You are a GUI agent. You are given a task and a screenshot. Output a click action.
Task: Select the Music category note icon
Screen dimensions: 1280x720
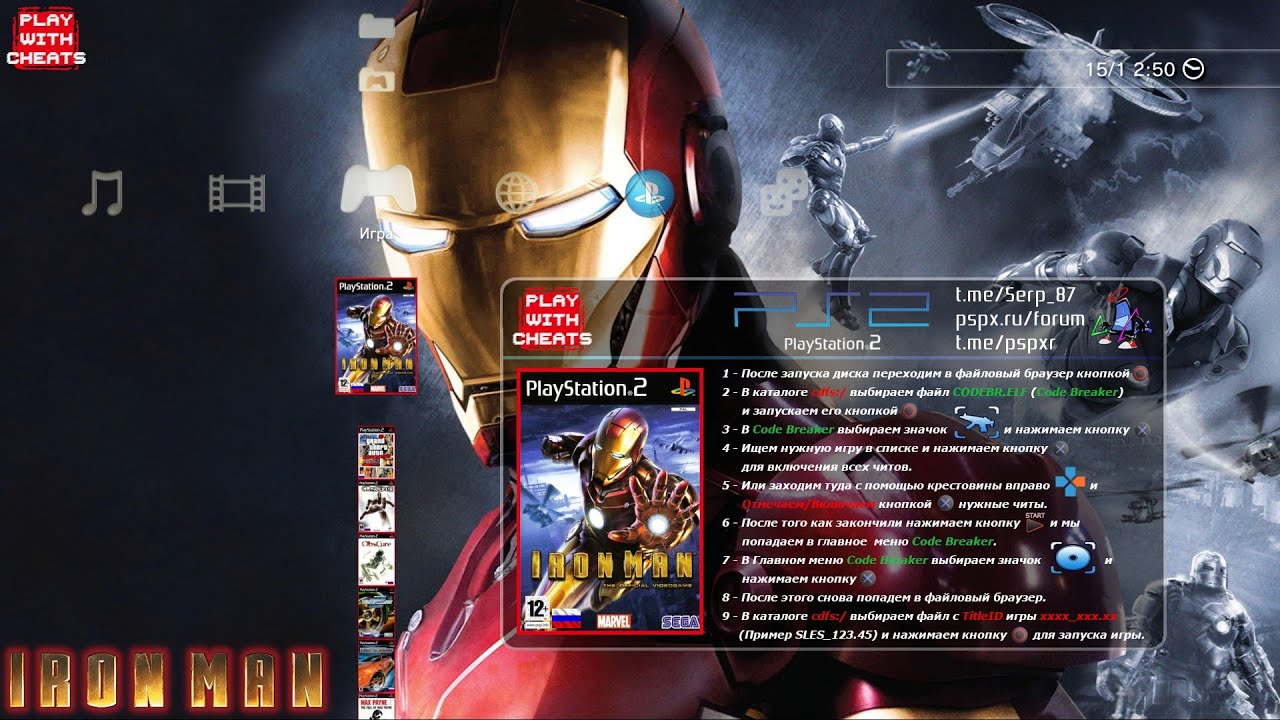(102, 192)
